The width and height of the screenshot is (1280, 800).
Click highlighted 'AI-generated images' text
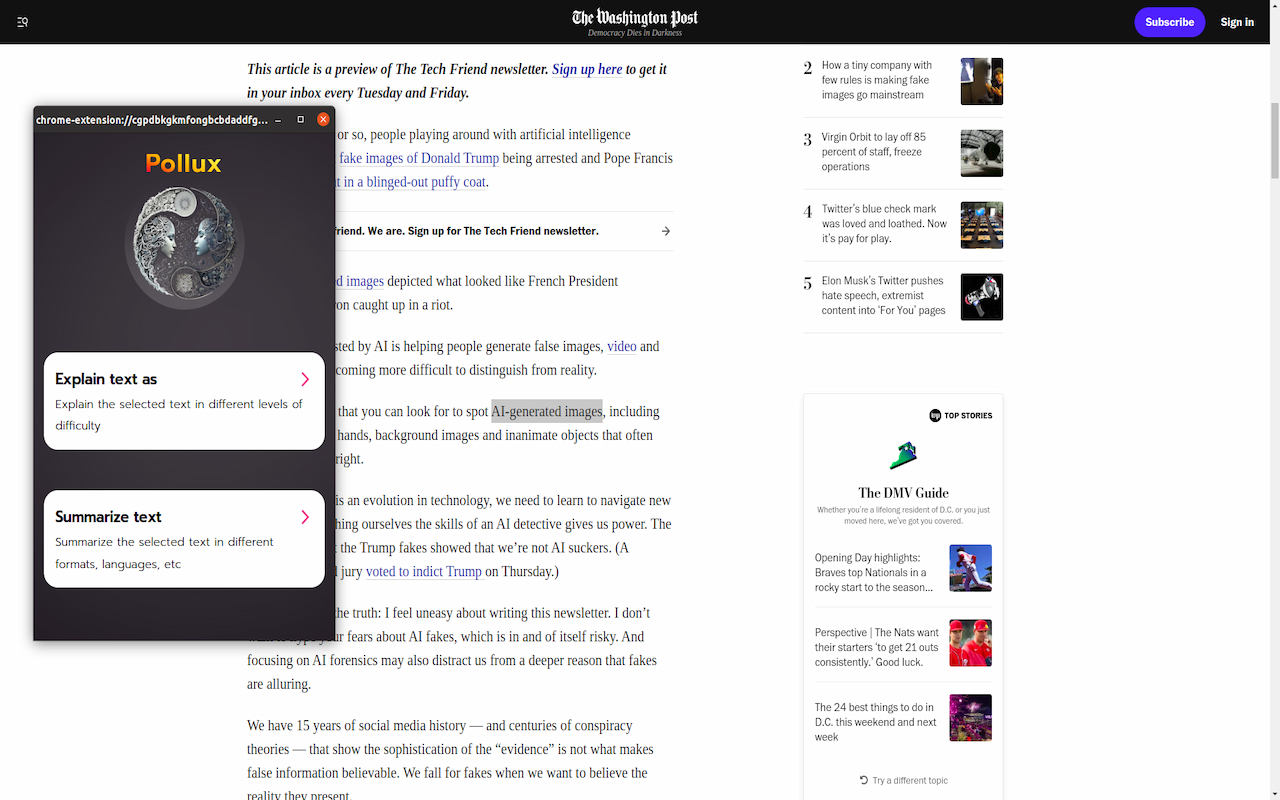click(547, 411)
